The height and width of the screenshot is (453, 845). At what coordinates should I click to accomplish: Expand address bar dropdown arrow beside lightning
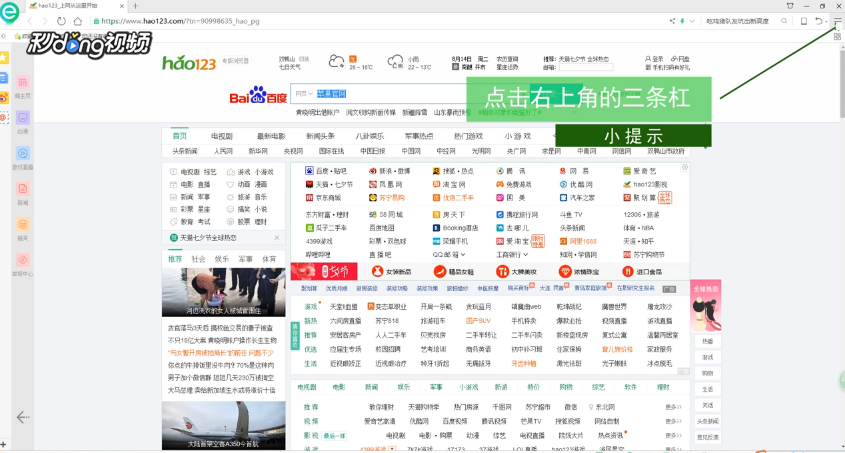(x=692, y=21)
